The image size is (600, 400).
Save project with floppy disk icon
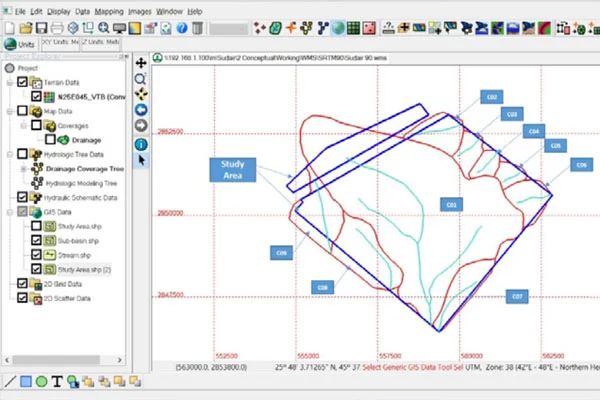(41, 28)
